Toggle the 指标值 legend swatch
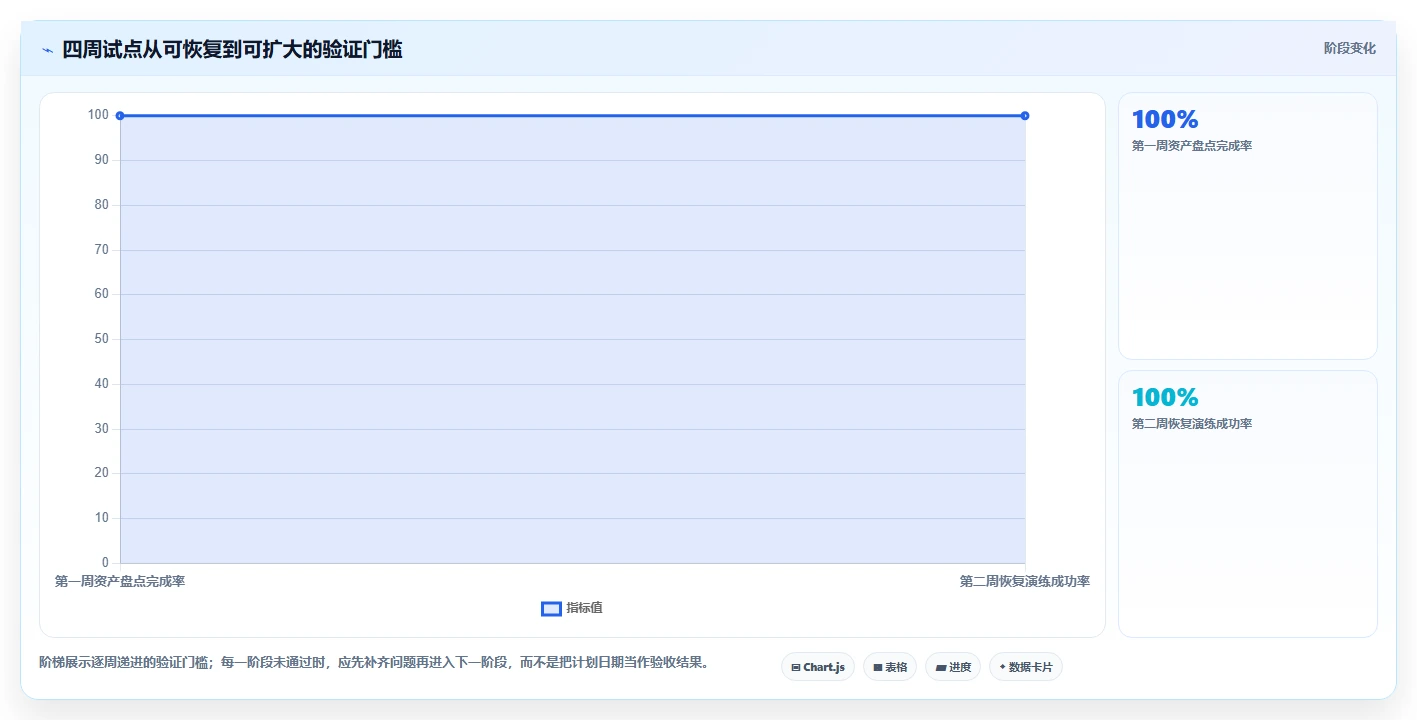The width and height of the screenshot is (1417, 720). pos(551,609)
